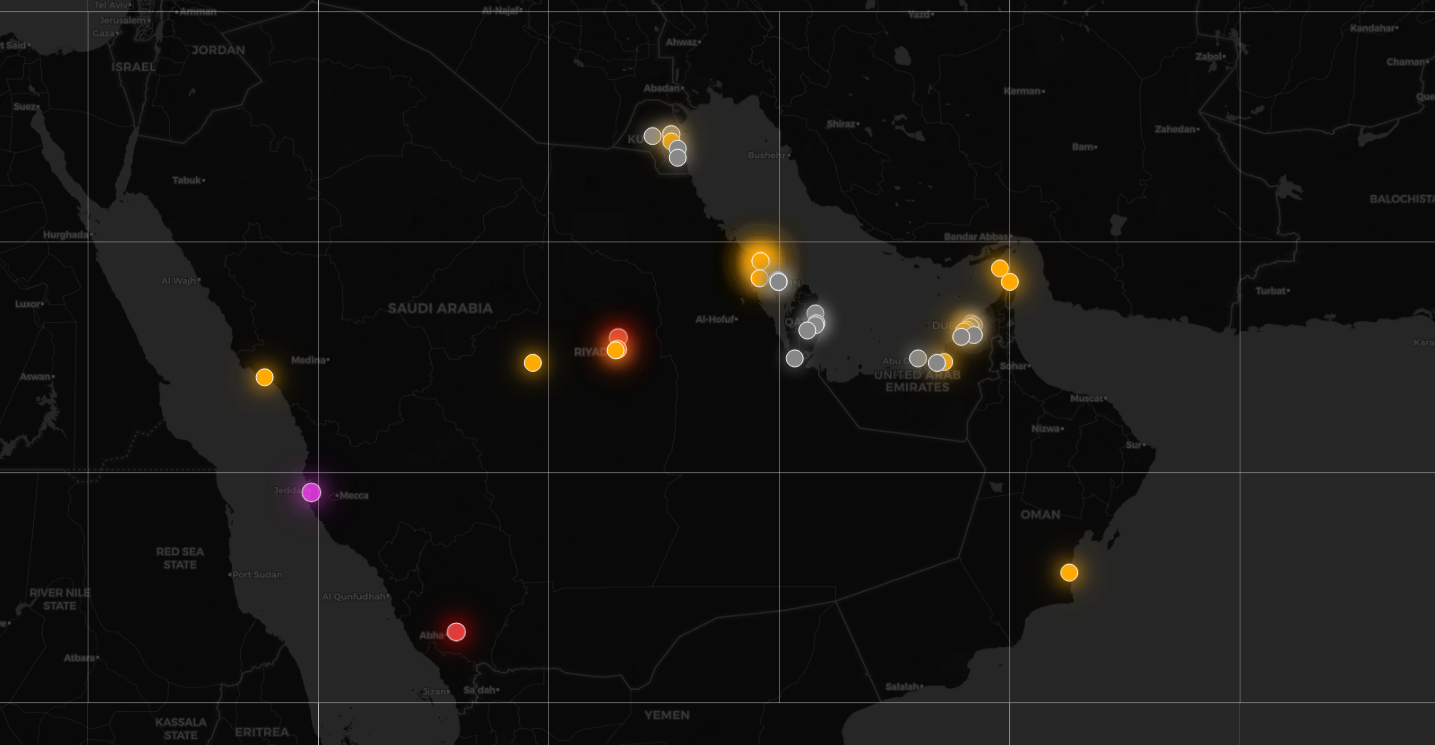Click the gray marker next to Abu Dhabi label

(918, 358)
